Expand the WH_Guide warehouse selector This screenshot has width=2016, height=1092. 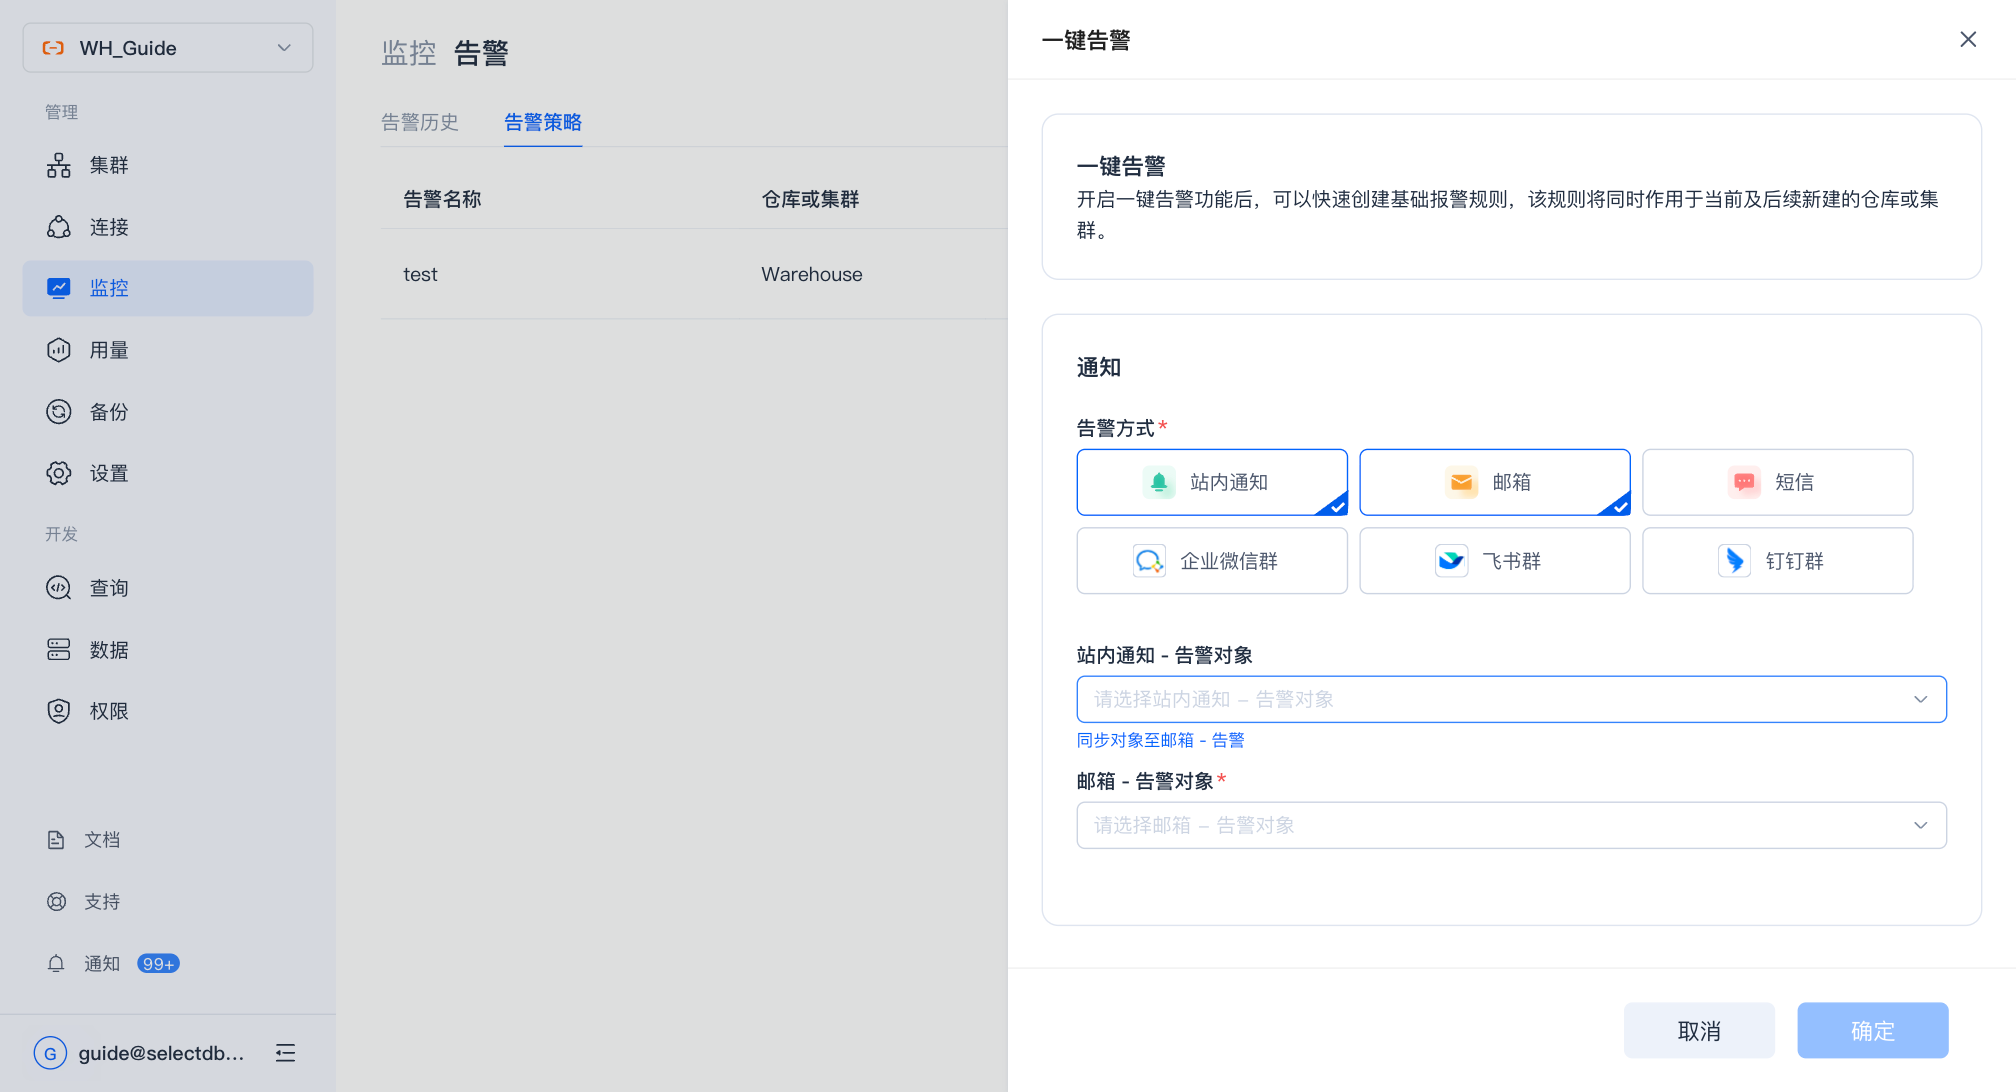(x=168, y=48)
